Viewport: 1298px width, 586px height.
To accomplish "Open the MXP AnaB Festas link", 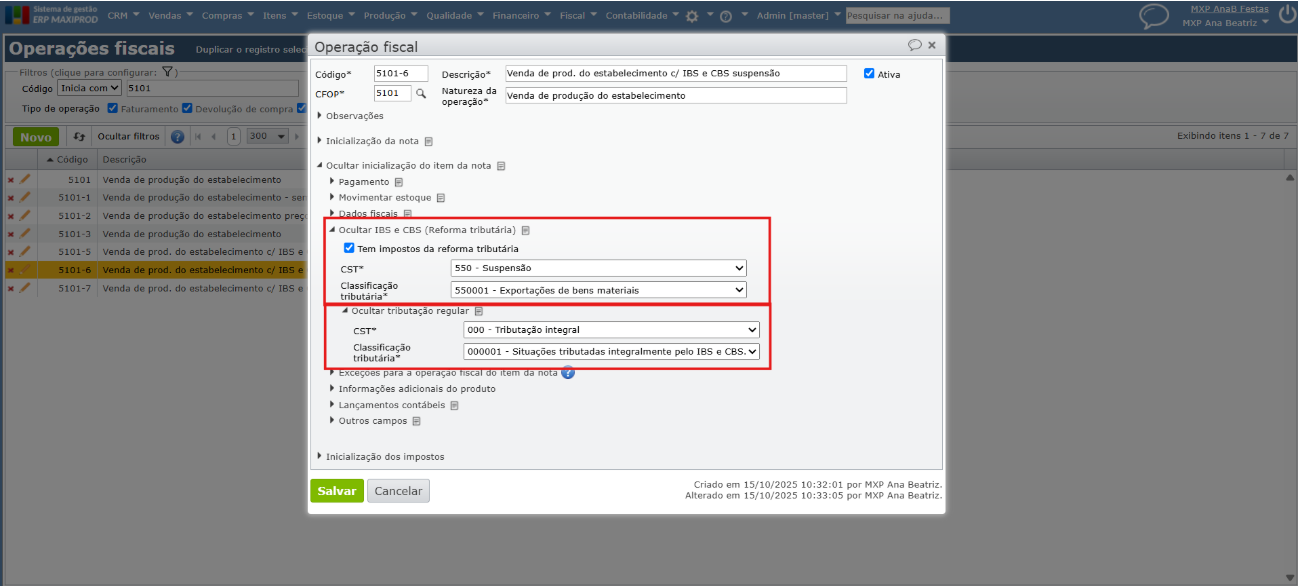I will coord(1229,9).
